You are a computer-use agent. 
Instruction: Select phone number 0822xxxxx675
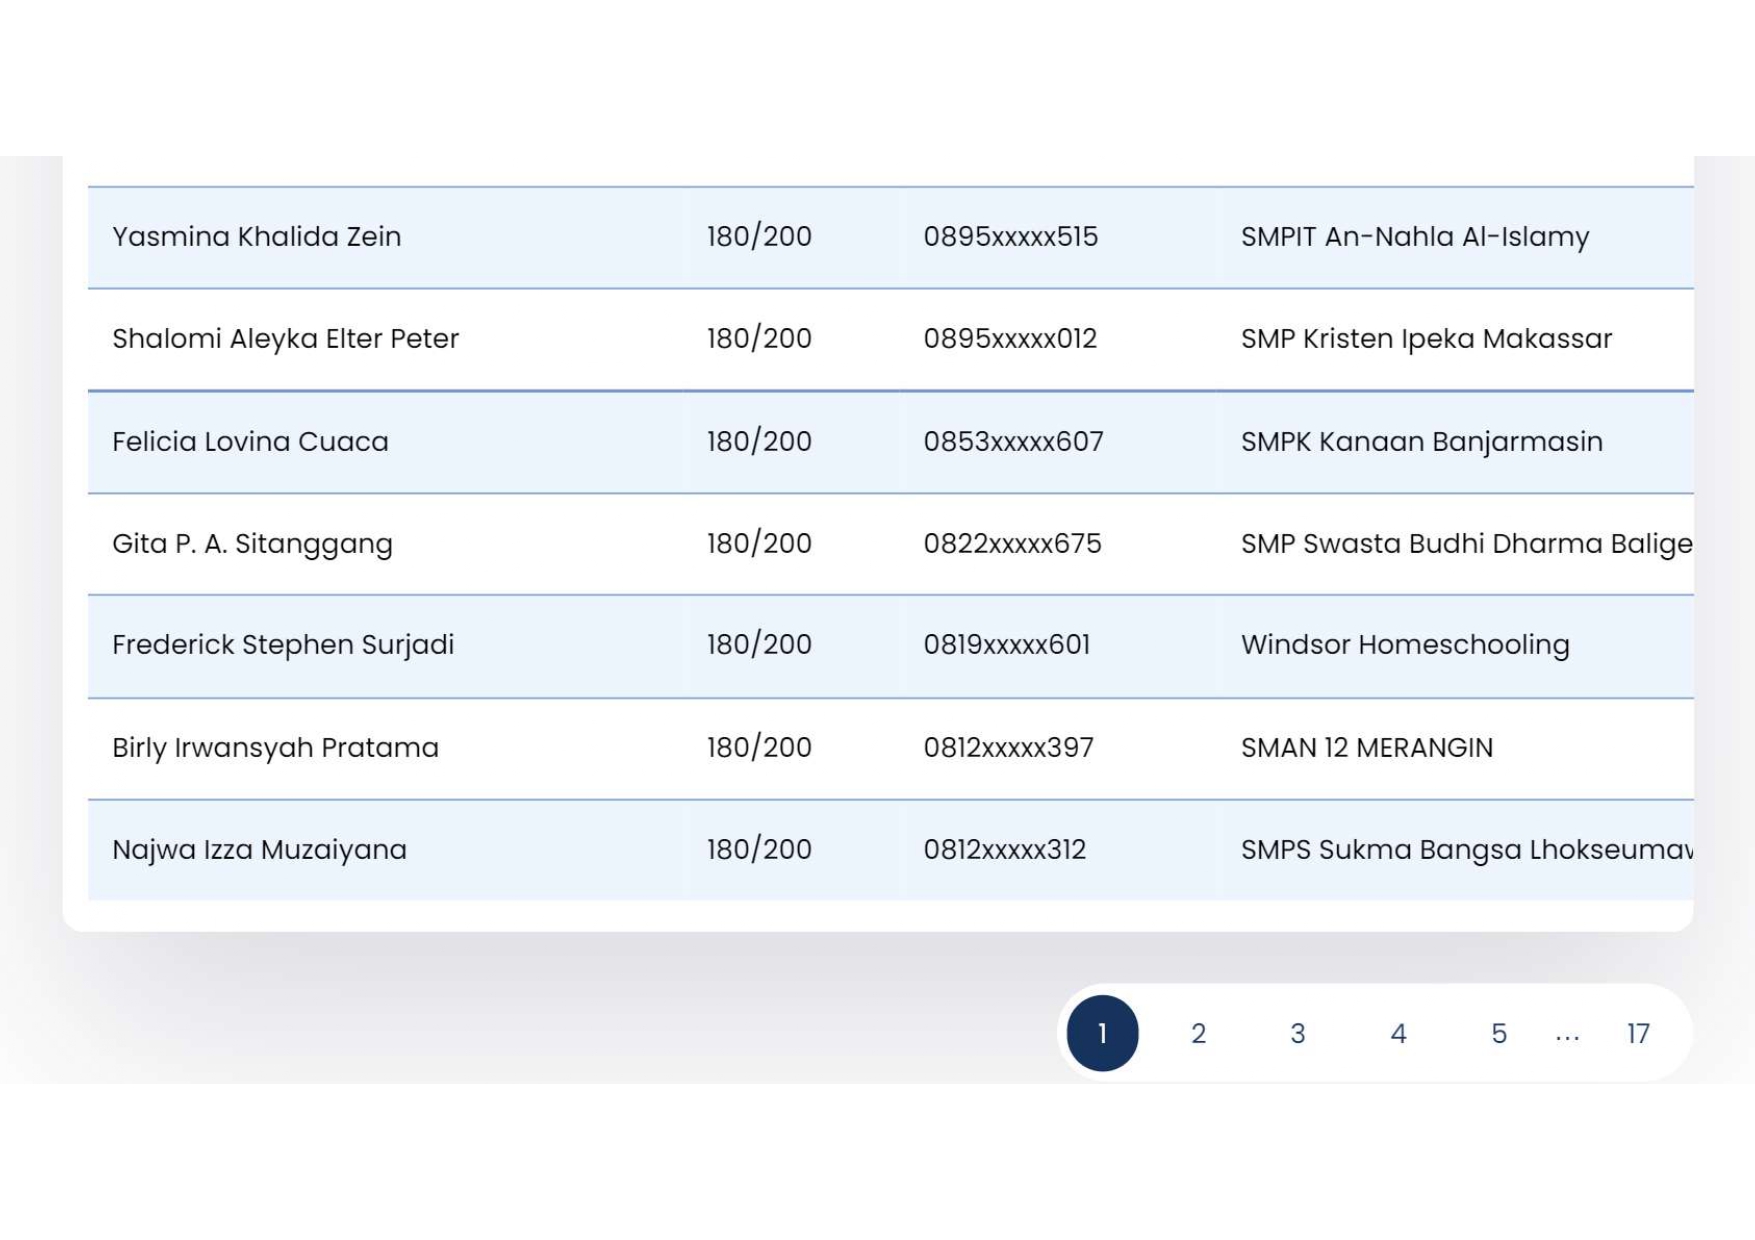[x=1012, y=544]
